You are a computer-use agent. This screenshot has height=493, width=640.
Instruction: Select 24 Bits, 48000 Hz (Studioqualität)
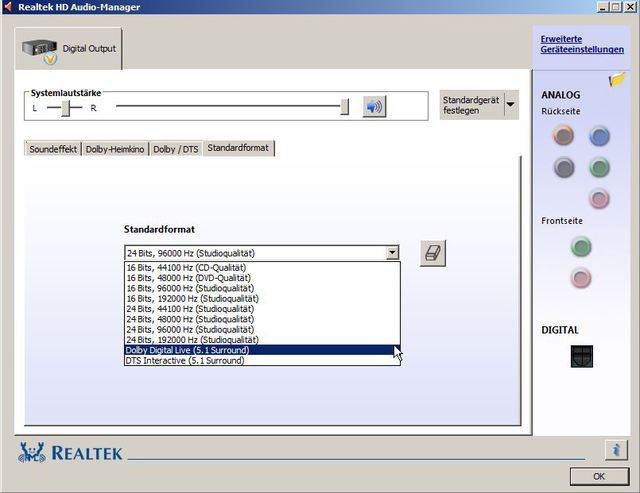[x=262, y=319]
